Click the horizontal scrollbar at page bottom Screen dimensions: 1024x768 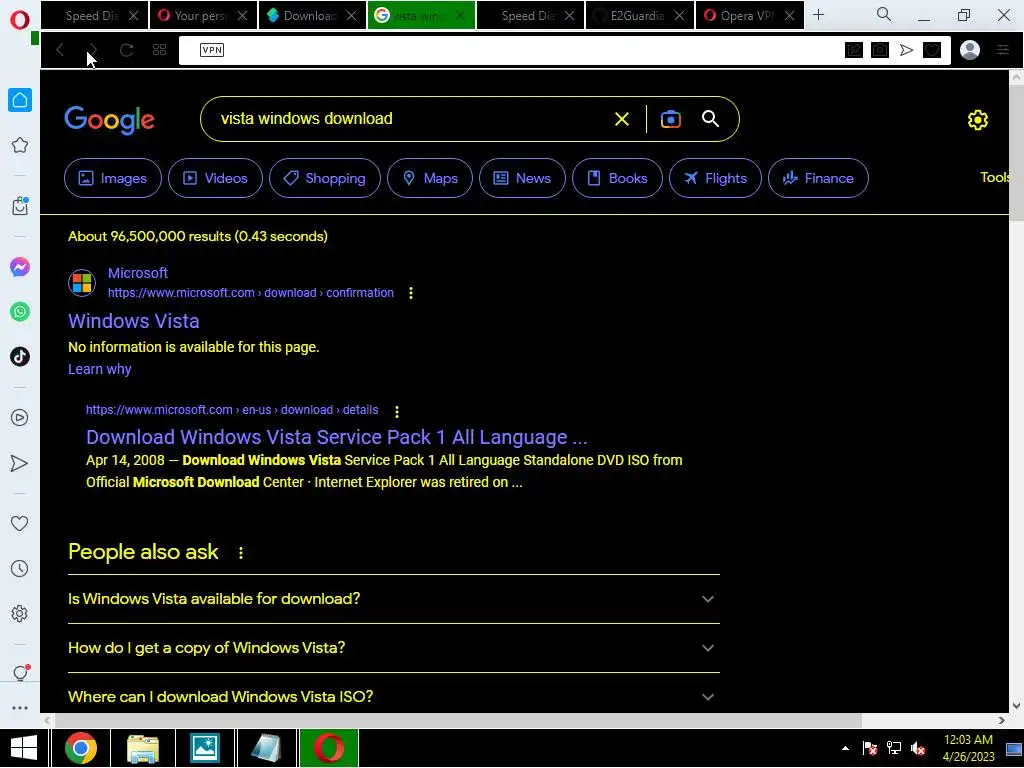[458, 720]
